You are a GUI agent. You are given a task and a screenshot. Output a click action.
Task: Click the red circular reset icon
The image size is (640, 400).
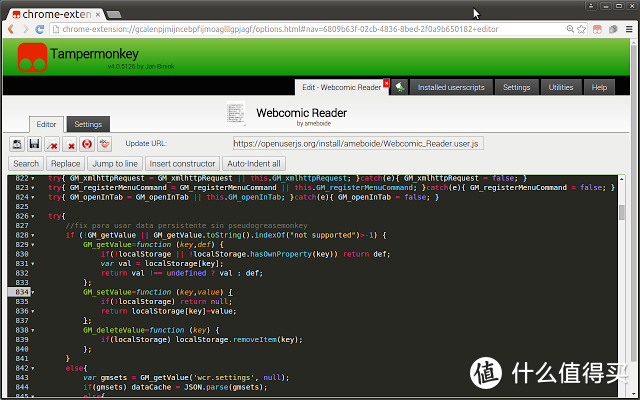[x=87, y=144]
